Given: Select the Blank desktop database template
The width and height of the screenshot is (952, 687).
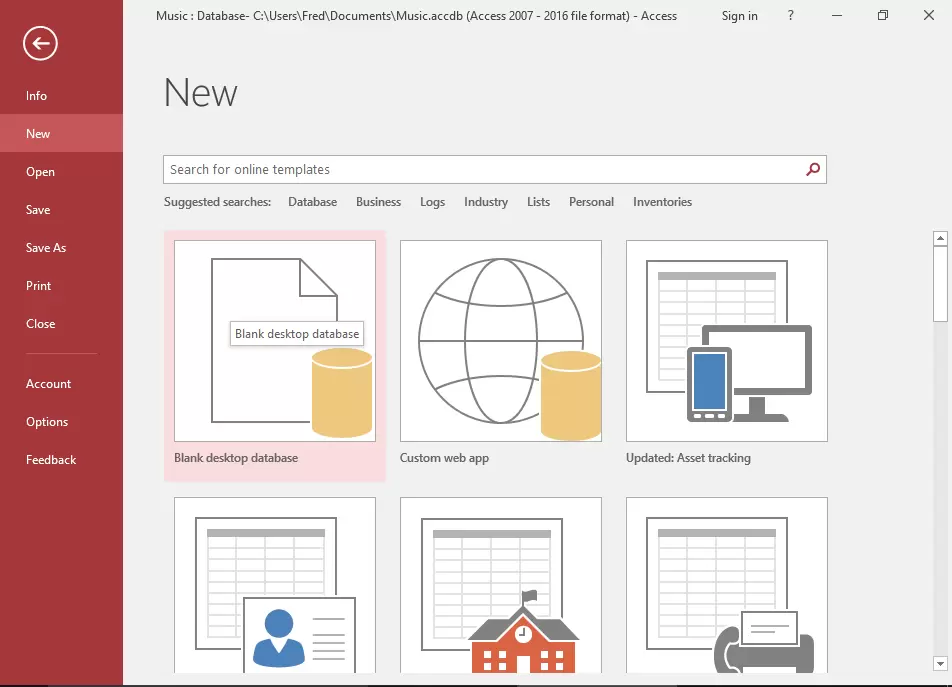Looking at the screenshot, I should 275,341.
